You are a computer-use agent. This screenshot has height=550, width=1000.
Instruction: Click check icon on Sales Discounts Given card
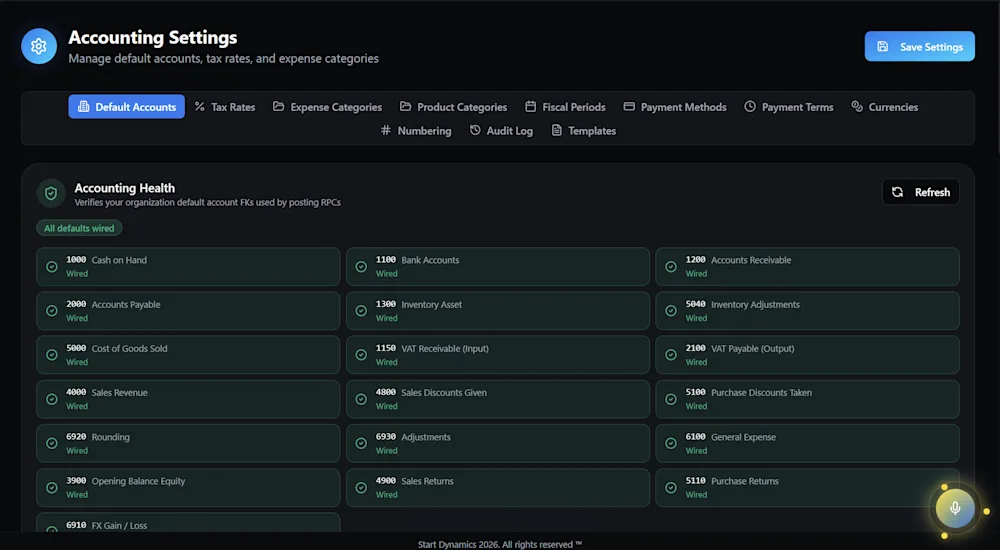point(361,399)
